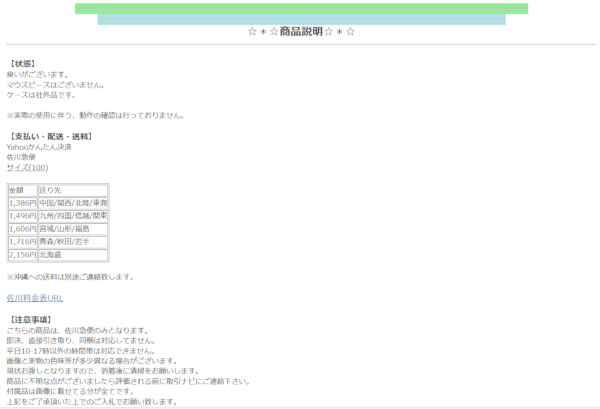Screen dimensions: 600x409
Task: Click the 1,716円 price cell
Action: [x=22, y=242]
